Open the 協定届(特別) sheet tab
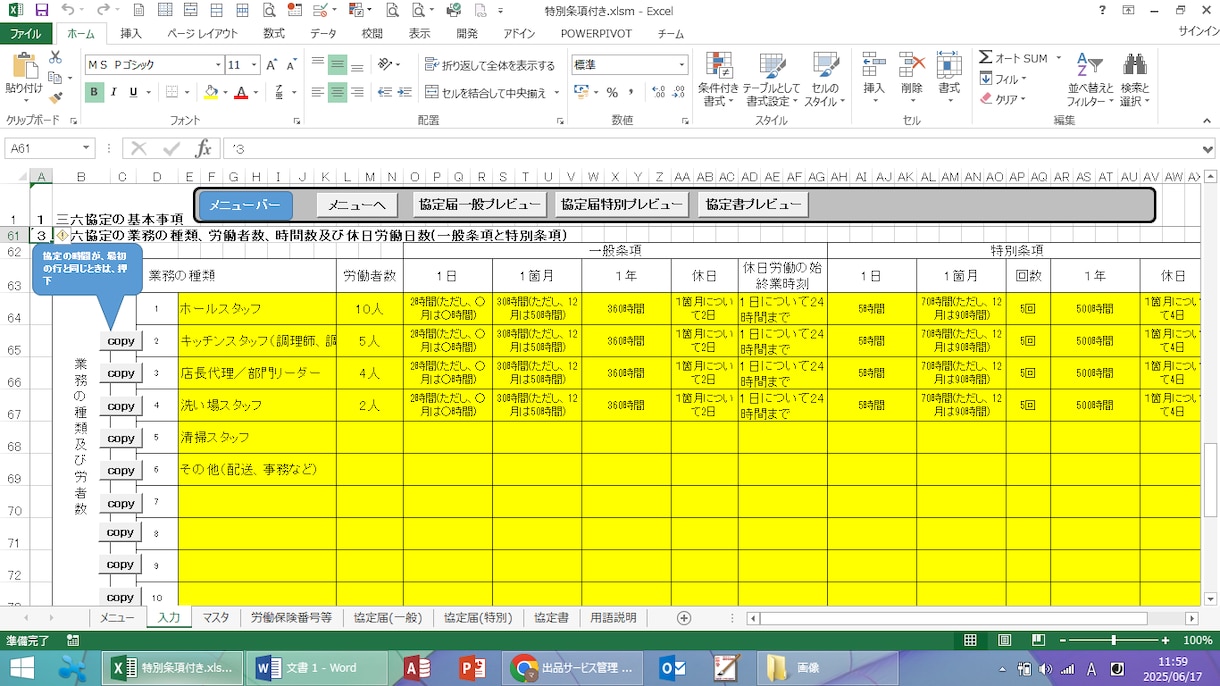This screenshot has height=686, width=1220. click(x=478, y=618)
